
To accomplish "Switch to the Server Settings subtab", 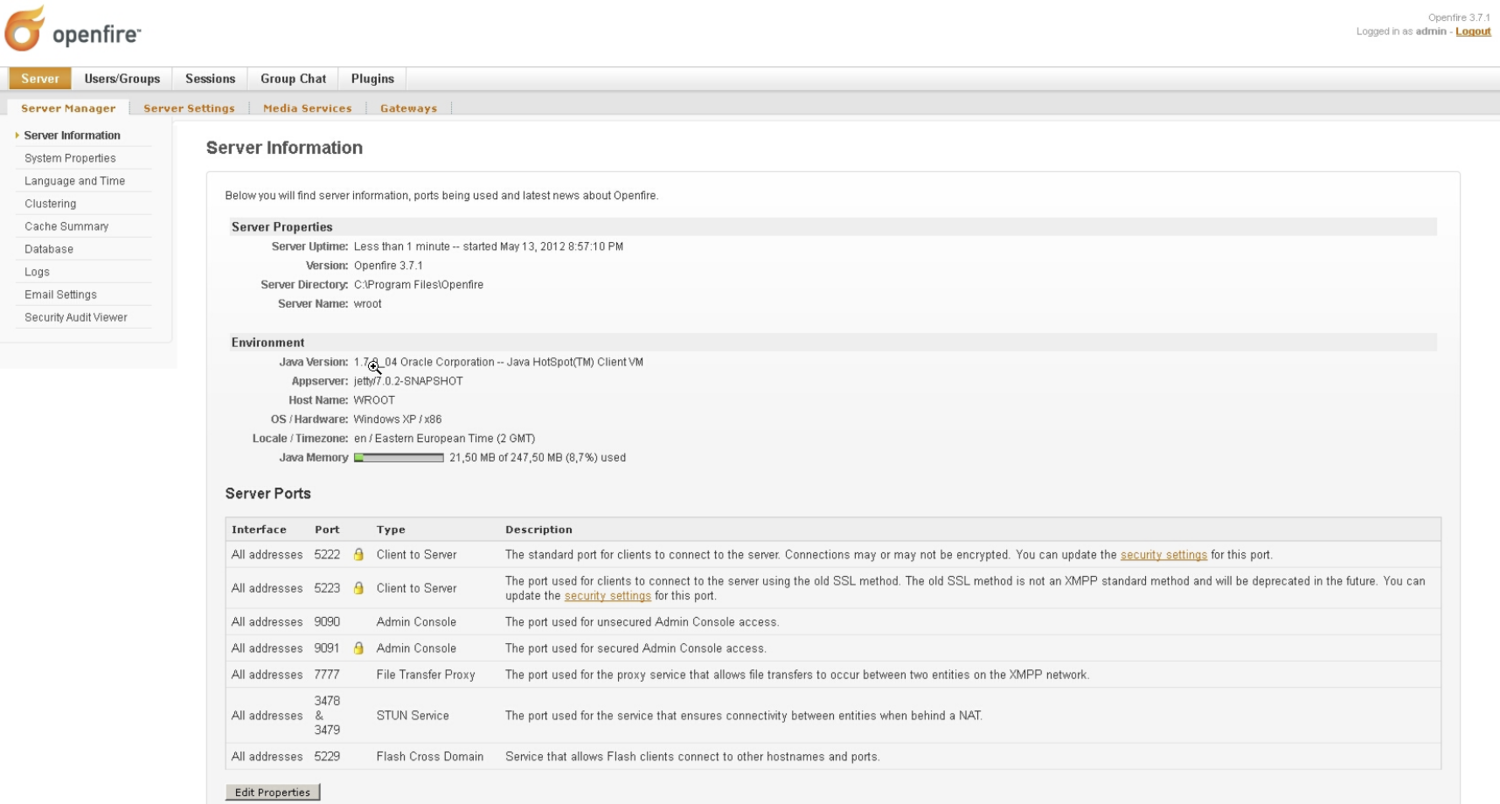I will click(189, 108).
